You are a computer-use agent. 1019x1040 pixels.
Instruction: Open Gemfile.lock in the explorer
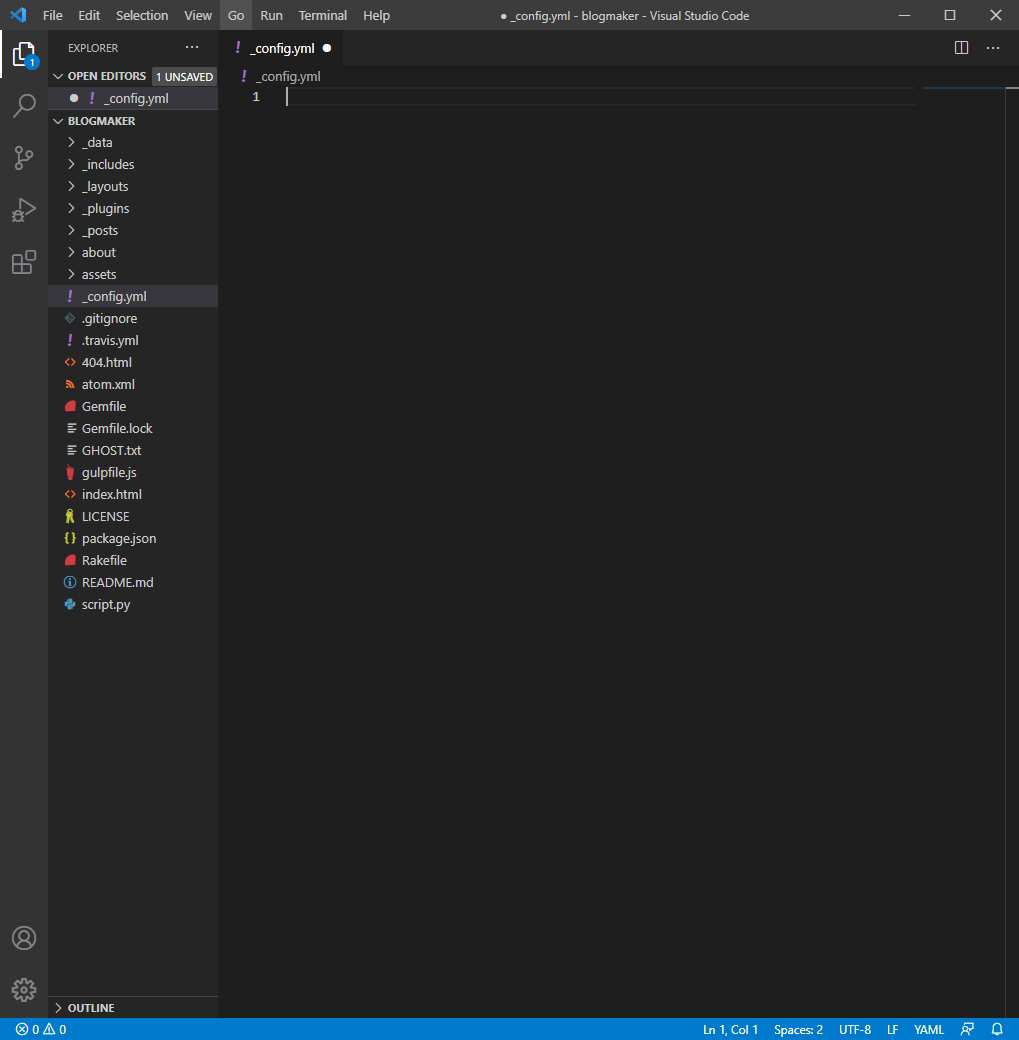[133, 428]
